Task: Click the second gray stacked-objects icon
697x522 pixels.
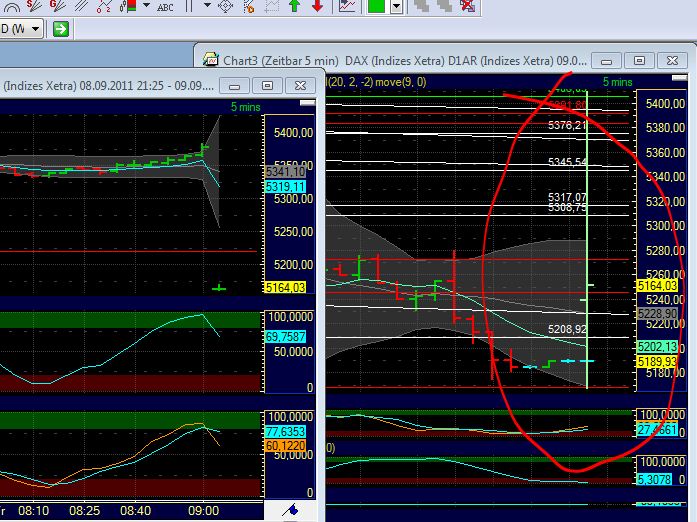Action: [x=444, y=5]
